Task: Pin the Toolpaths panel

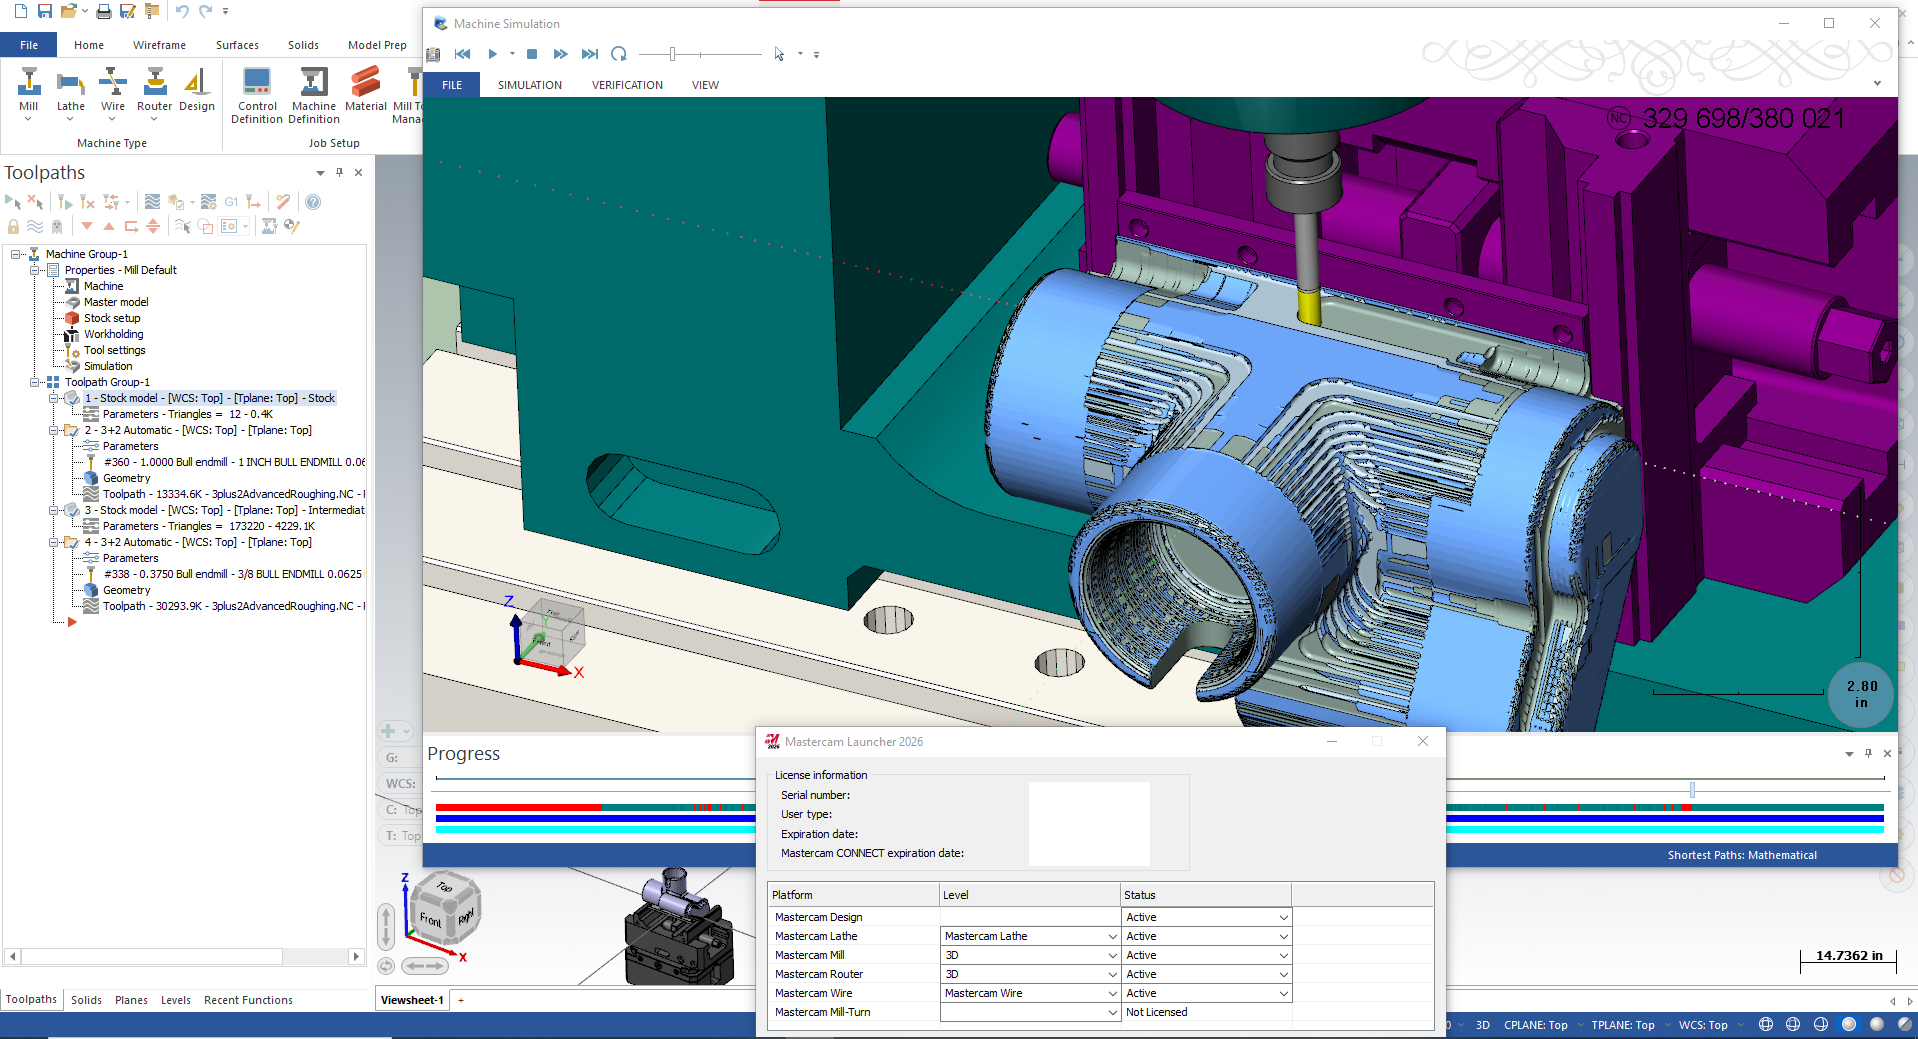Action: click(339, 172)
